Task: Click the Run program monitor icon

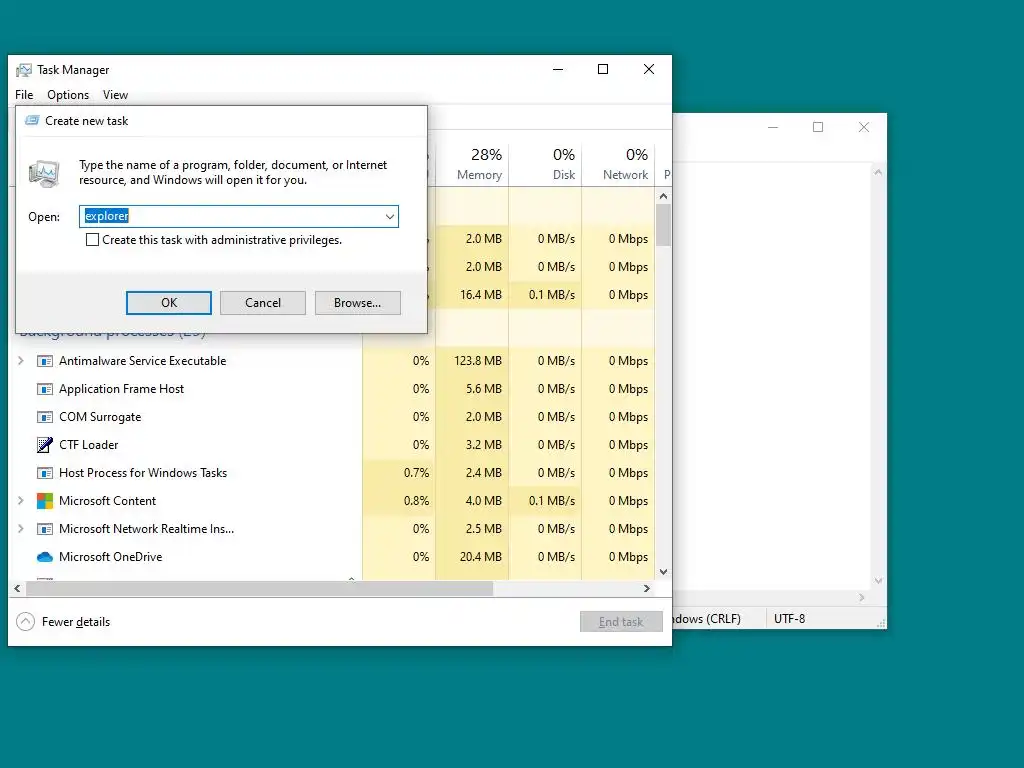Action: (x=44, y=173)
